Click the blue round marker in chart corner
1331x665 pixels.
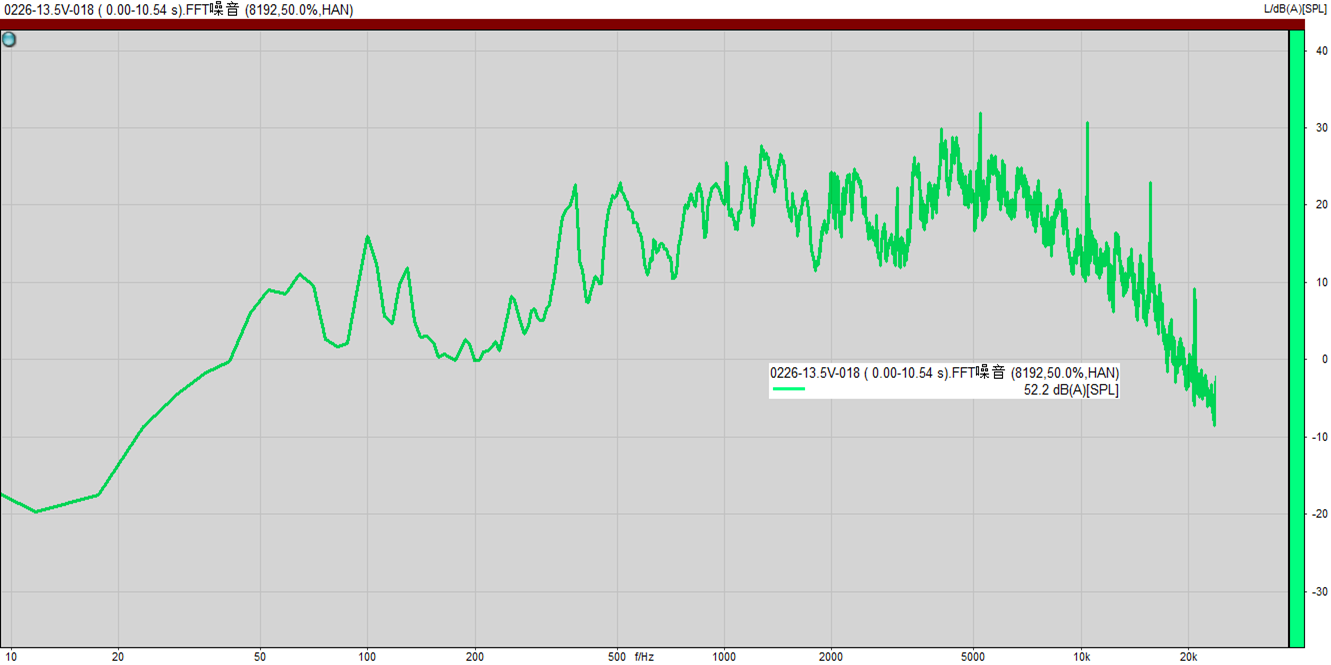click(9, 40)
